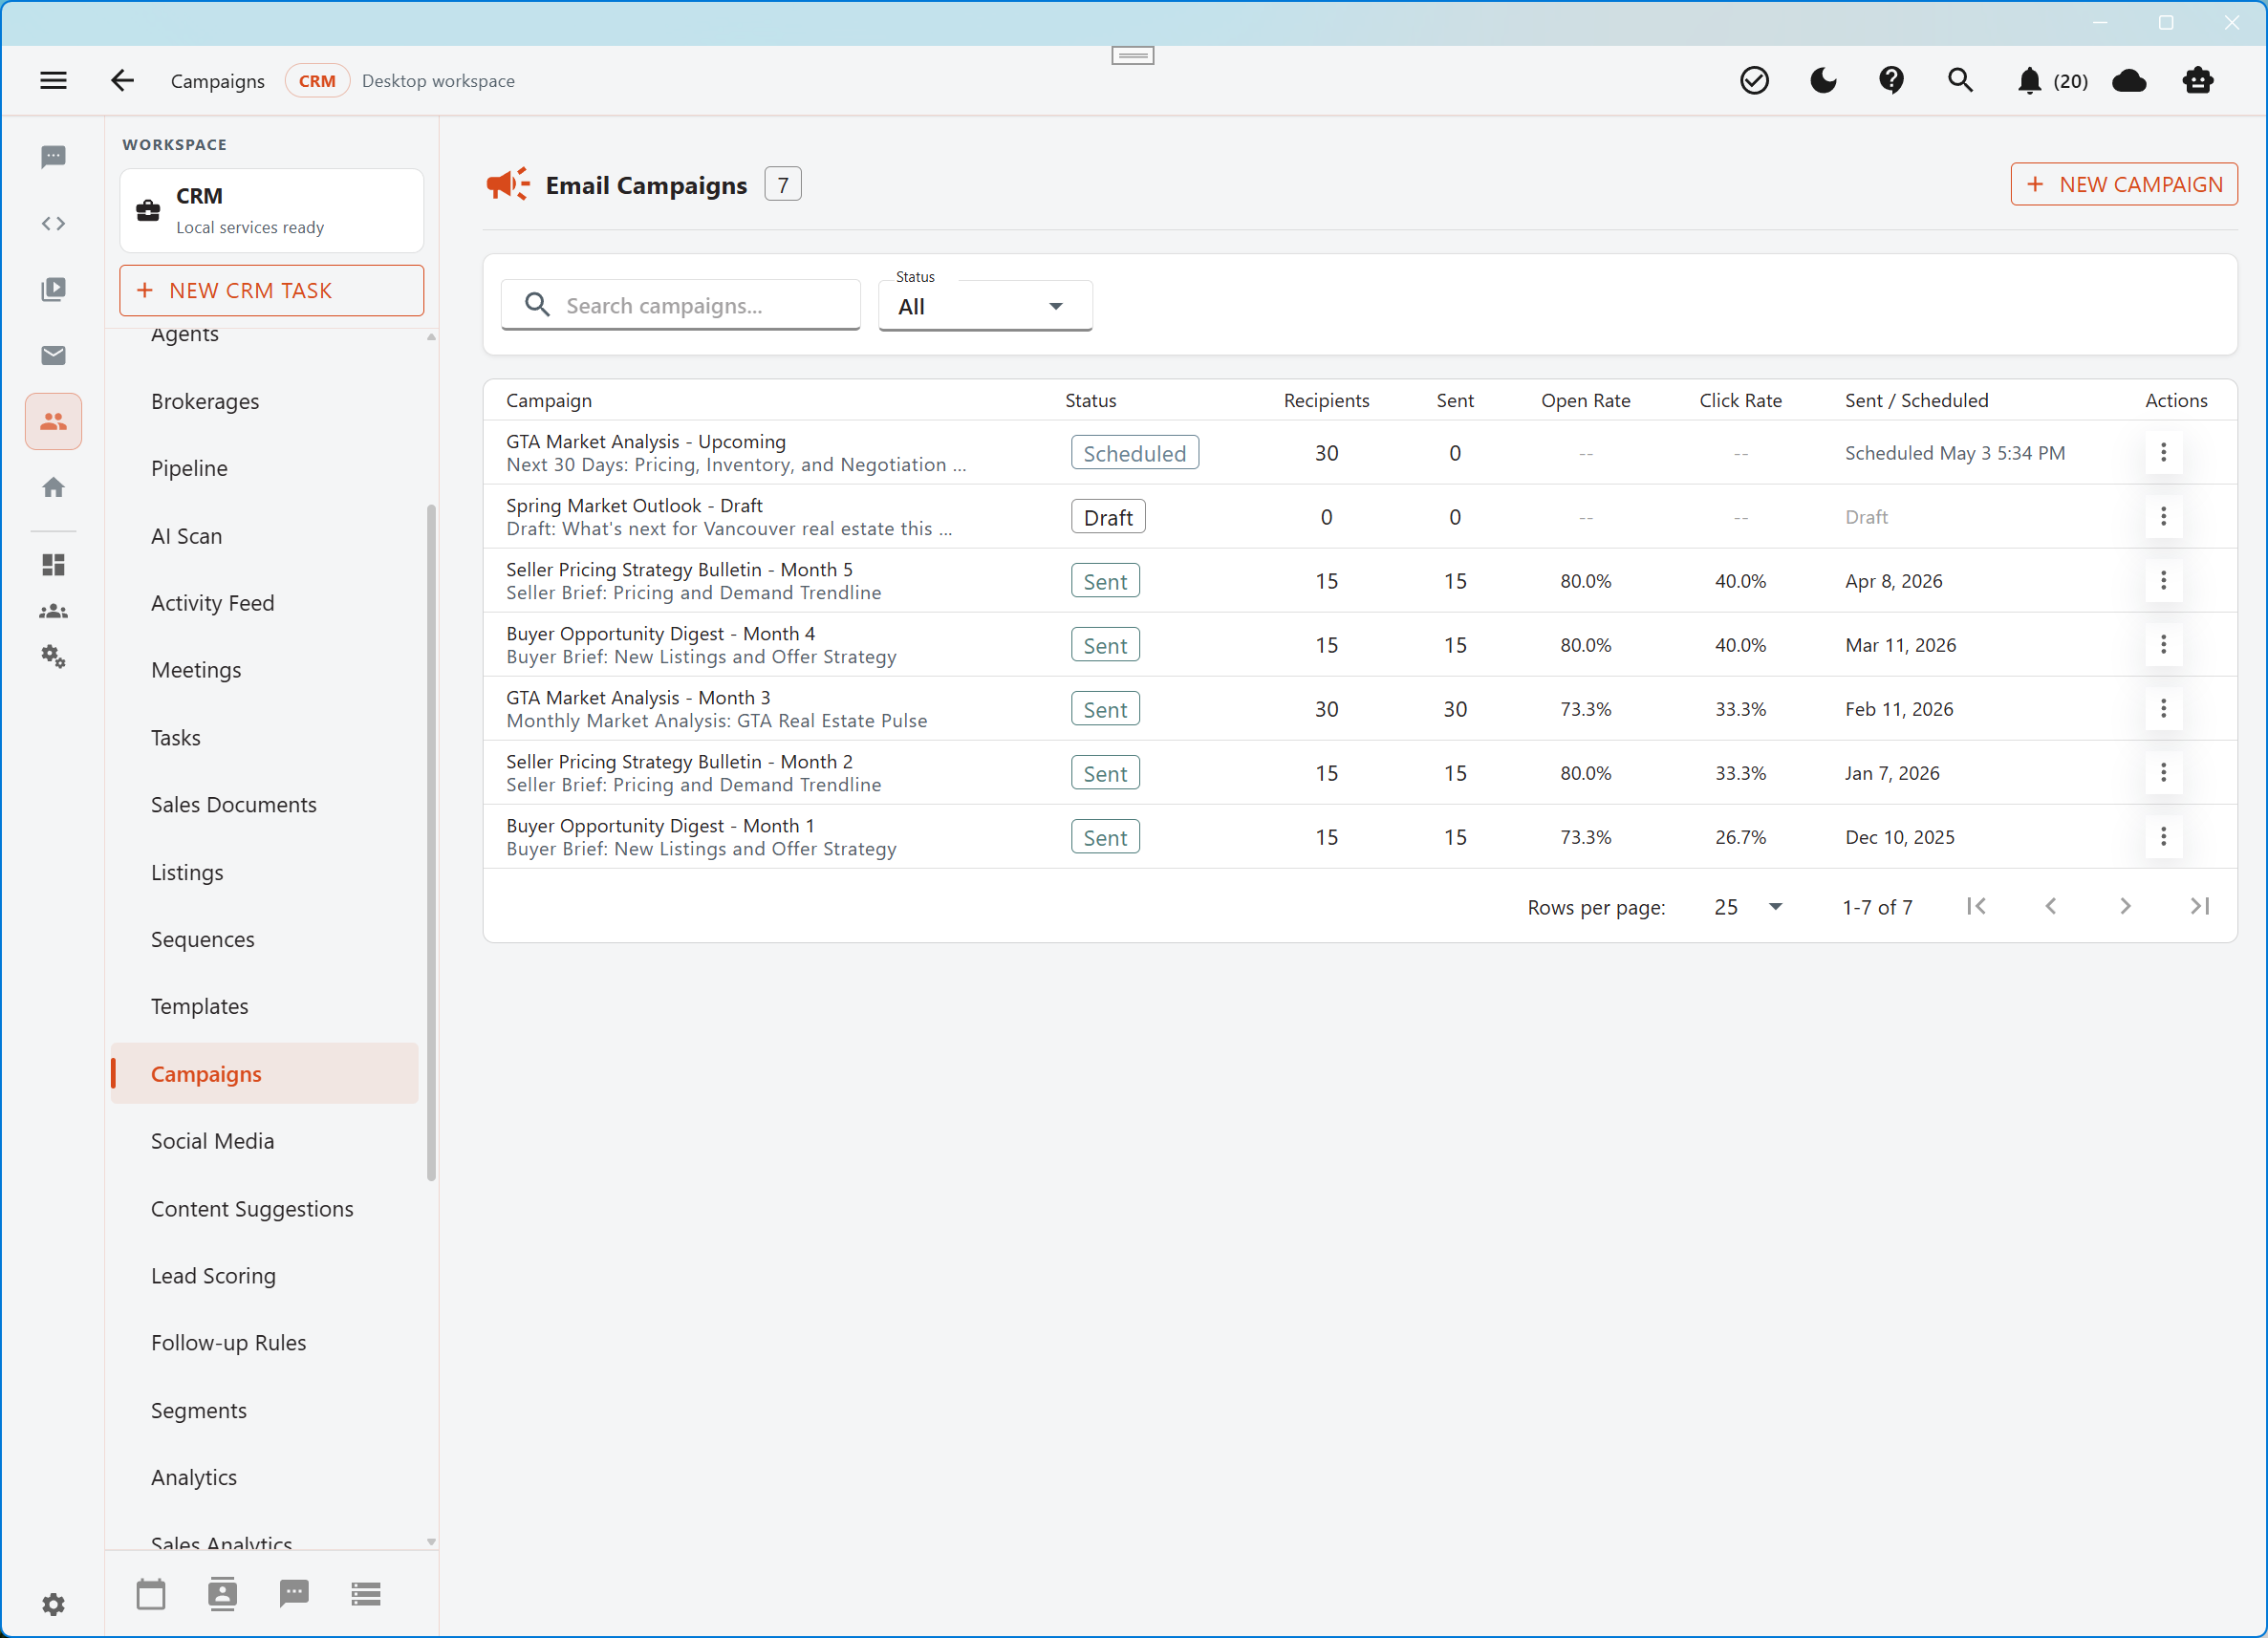Click the CRM workspace card
Image resolution: width=2268 pixels, height=1638 pixels.
coord(271,210)
